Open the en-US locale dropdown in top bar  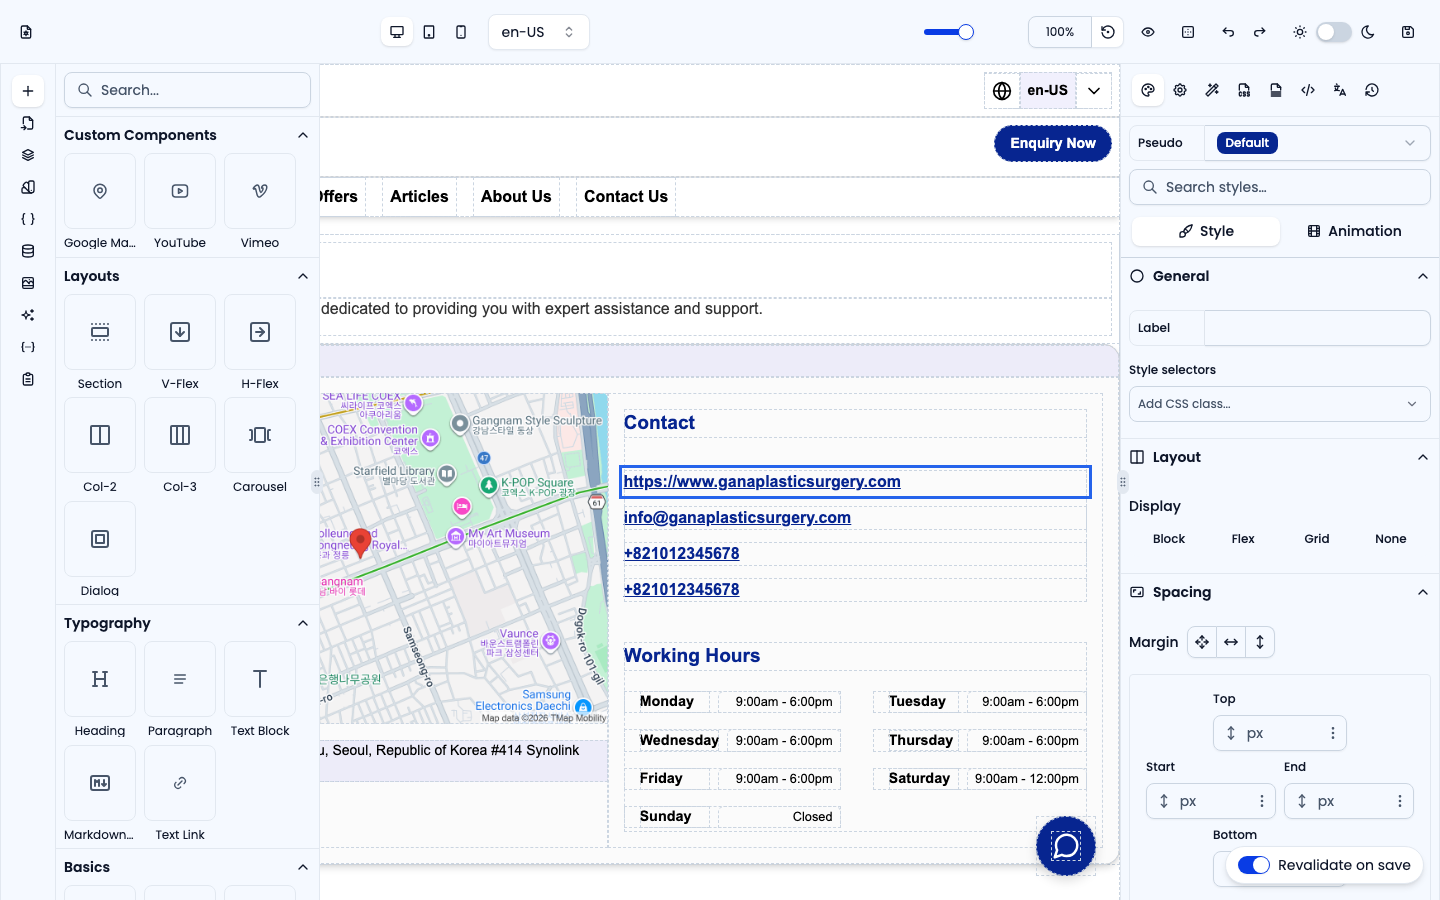539,32
